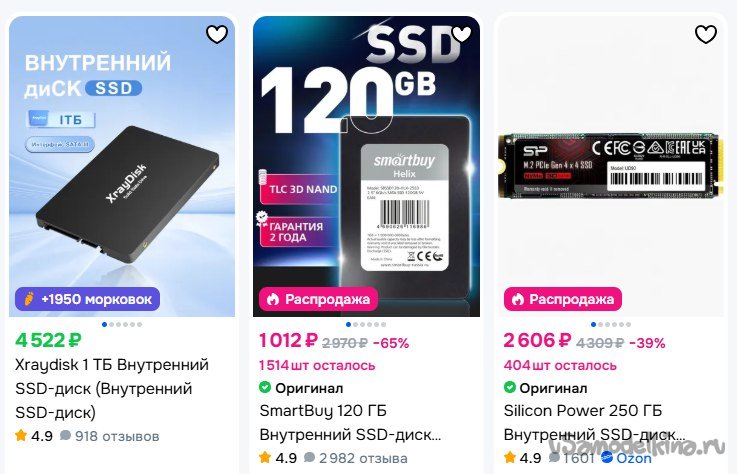Image resolution: width=737 pixels, height=474 pixels.
Task: View 2982 отзыва for SmartBuy
Action: pyautogui.click(x=356, y=458)
